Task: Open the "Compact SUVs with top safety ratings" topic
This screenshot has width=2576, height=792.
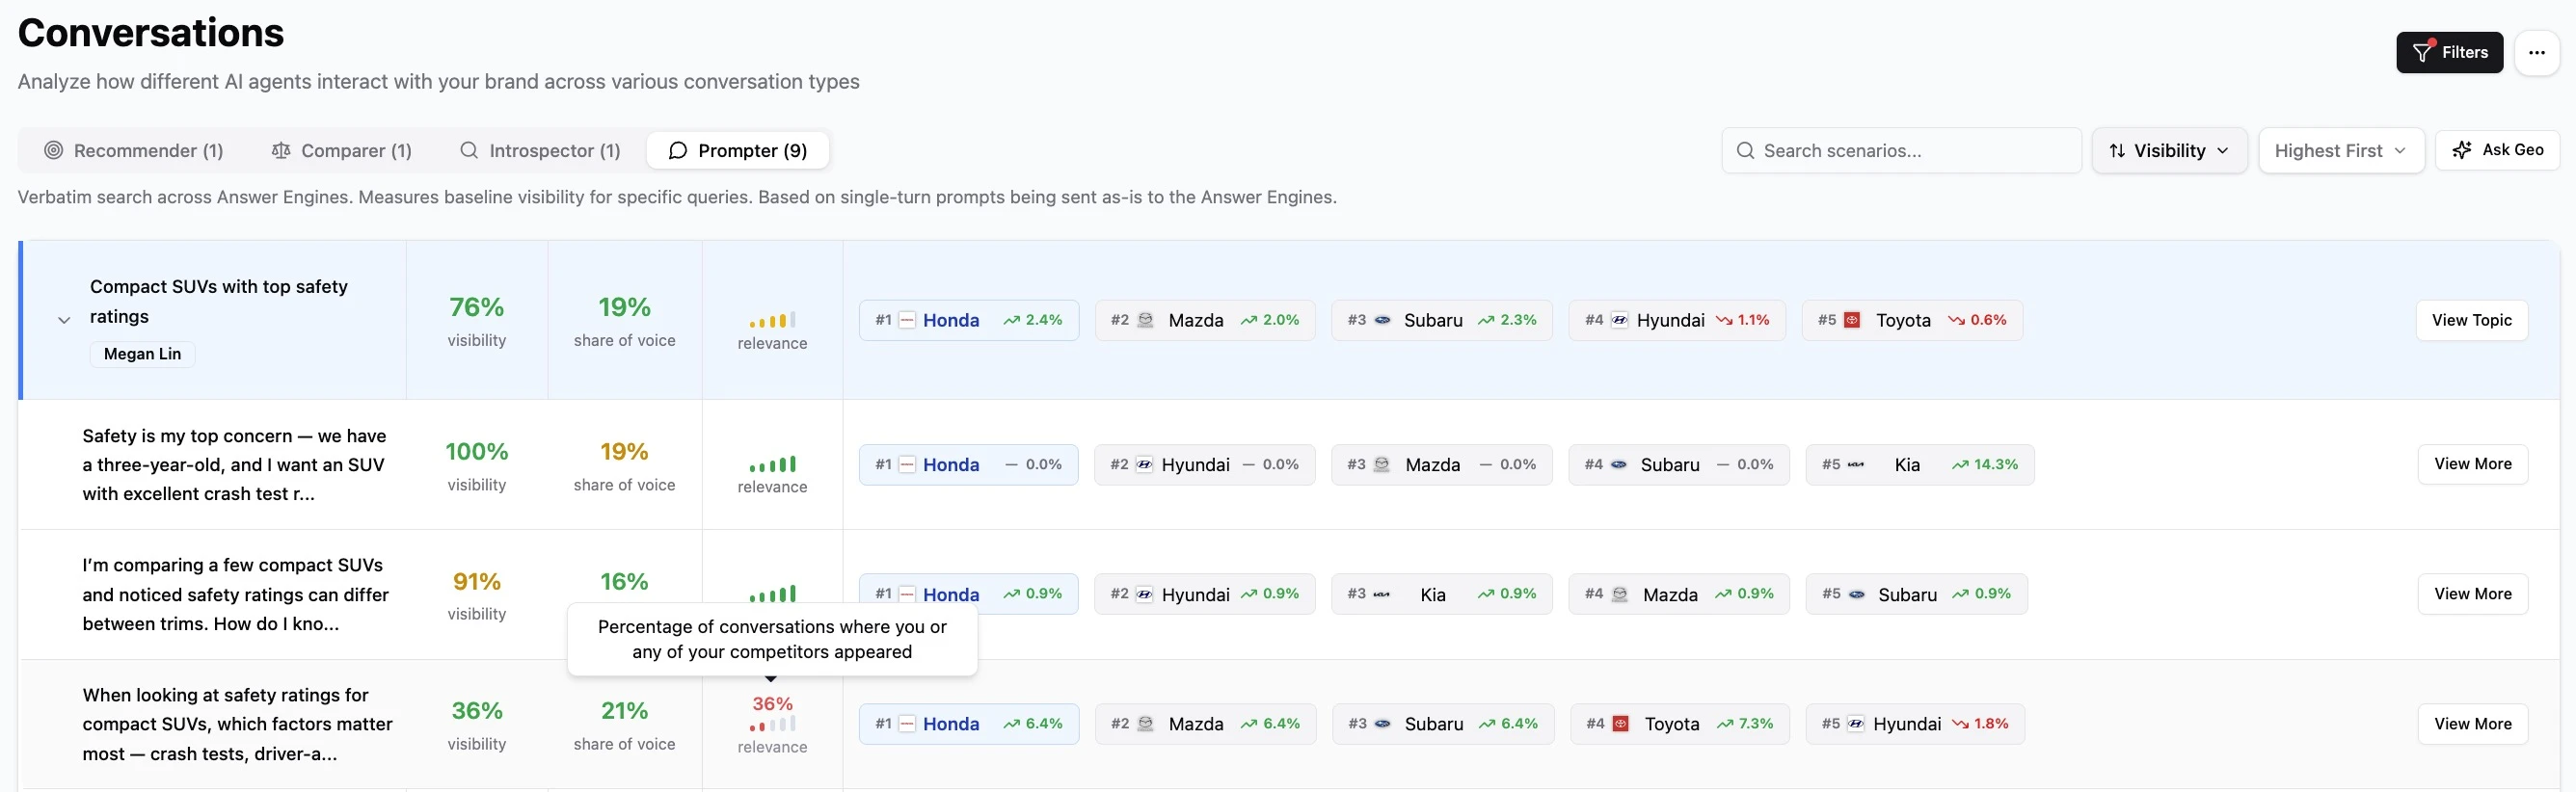Action: tap(219, 301)
